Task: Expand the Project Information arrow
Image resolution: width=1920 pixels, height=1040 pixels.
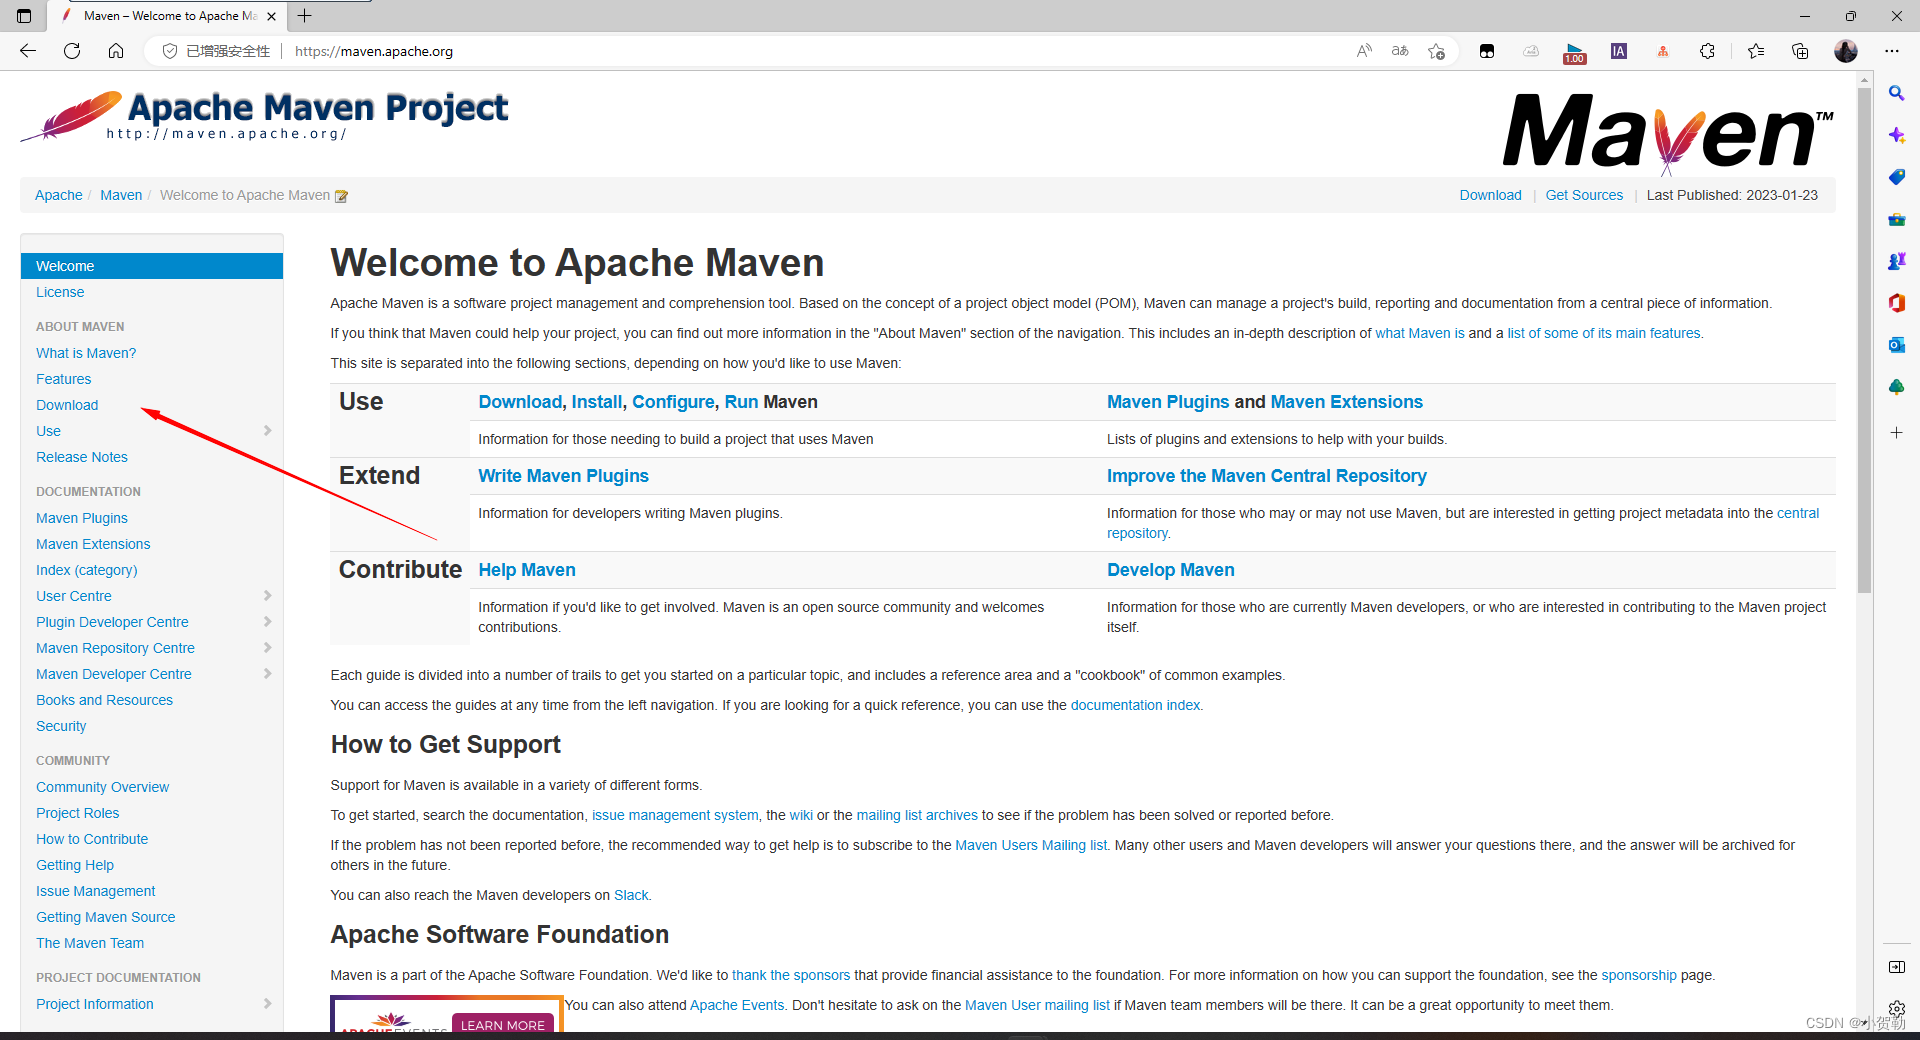Action: coord(267,1004)
